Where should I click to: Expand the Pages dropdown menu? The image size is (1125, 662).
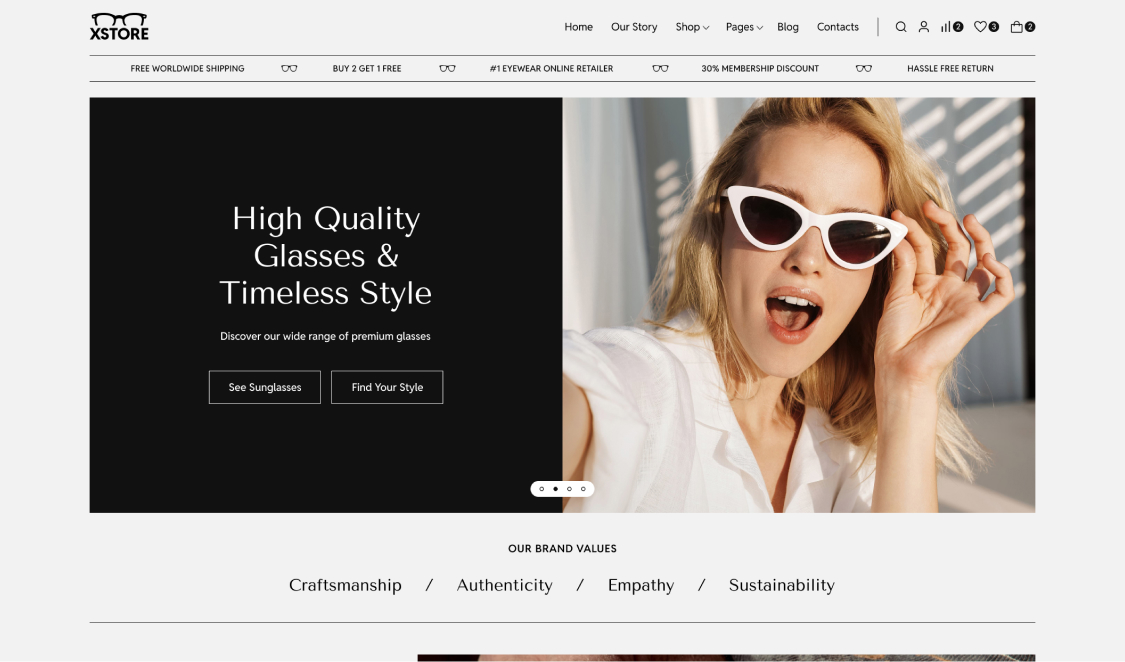click(x=743, y=27)
